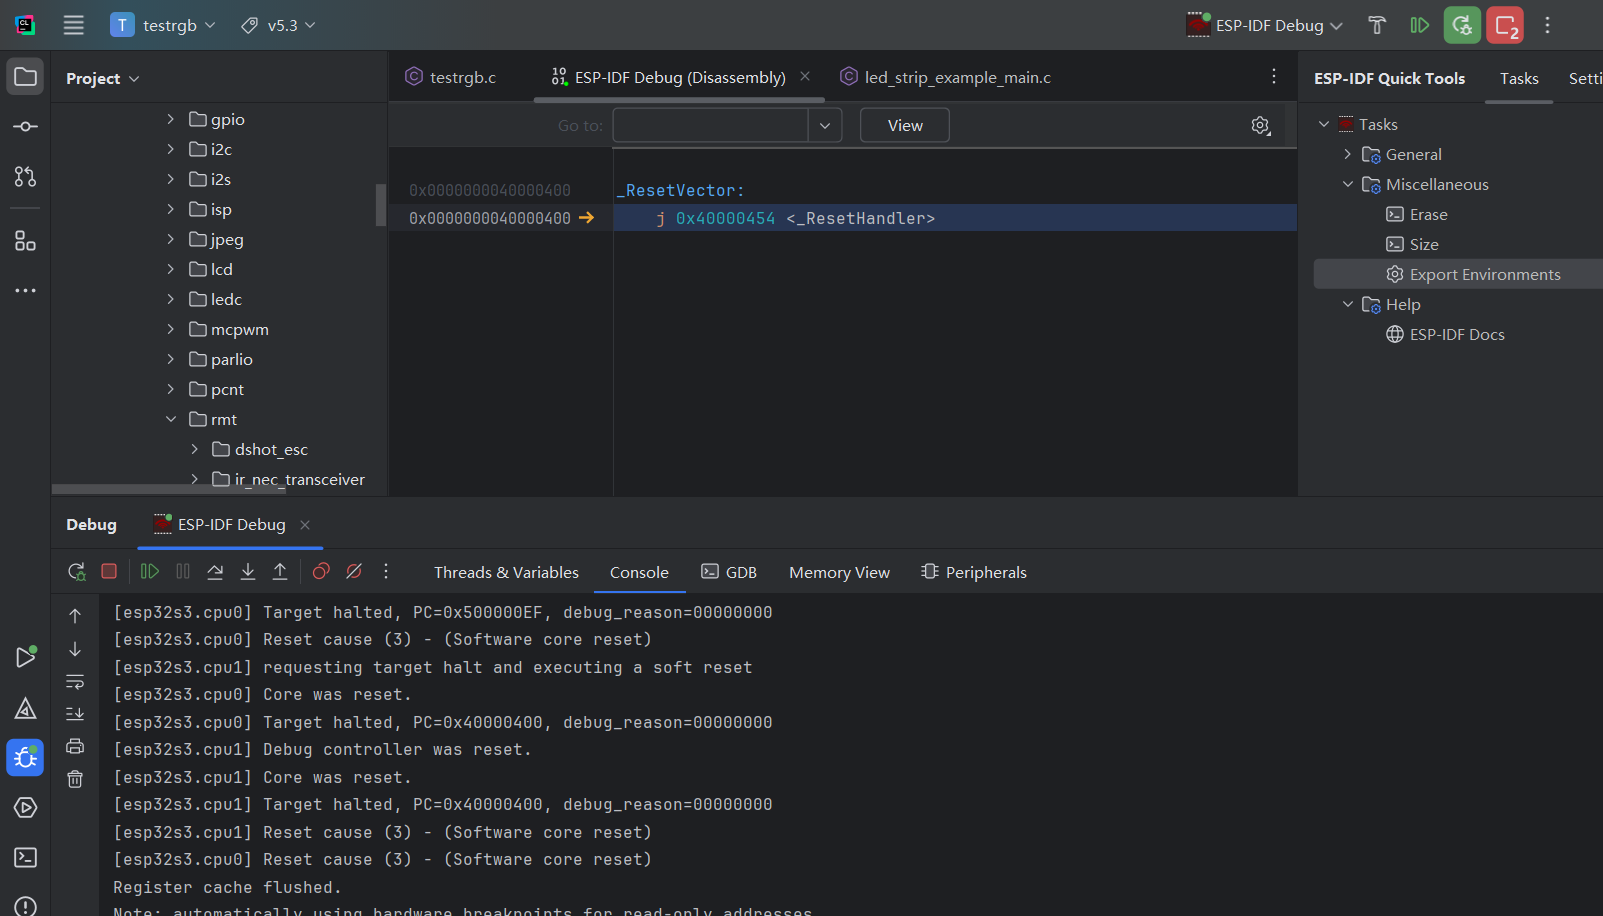
Task: Select the Tasks tab in Quick Tools
Action: tap(1519, 78)
